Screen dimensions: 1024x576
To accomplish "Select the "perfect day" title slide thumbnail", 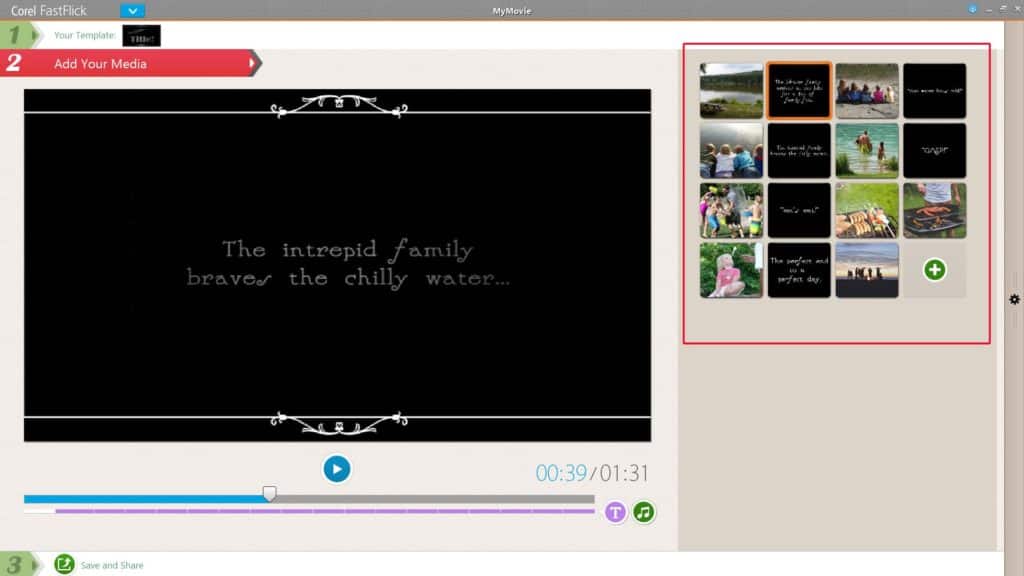I will point(799,270).
